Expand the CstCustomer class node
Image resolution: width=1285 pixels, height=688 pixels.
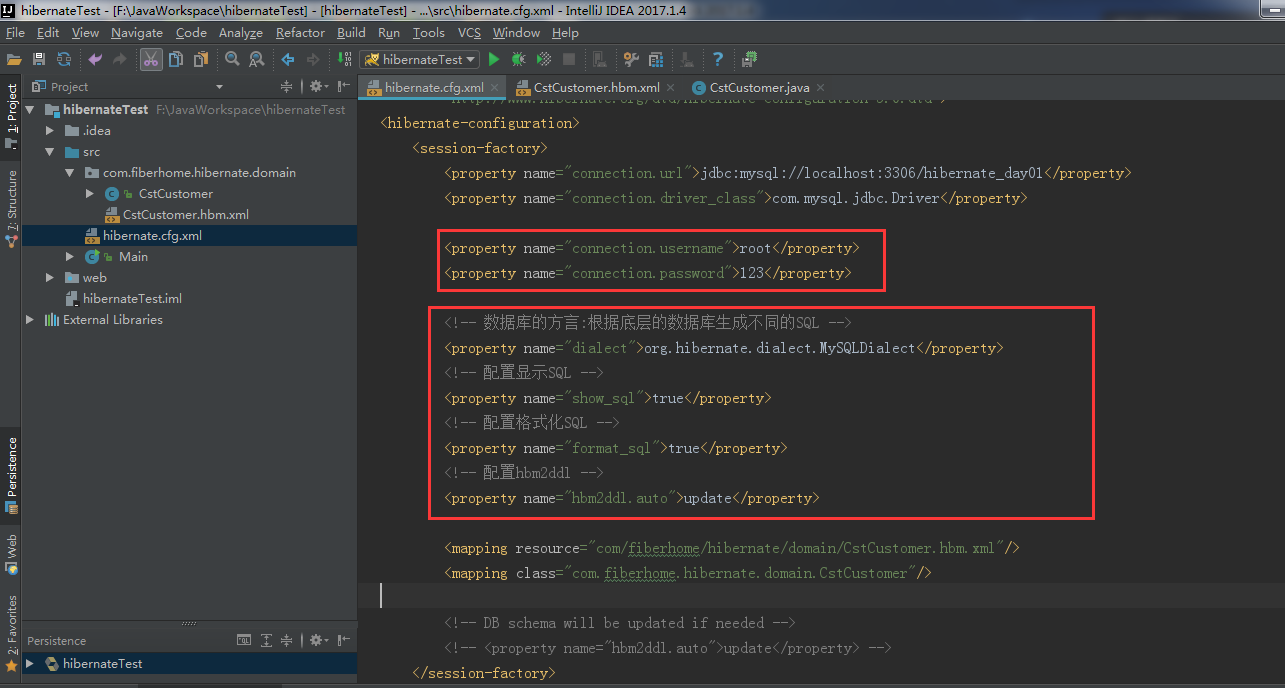click(x=90, y=194)
